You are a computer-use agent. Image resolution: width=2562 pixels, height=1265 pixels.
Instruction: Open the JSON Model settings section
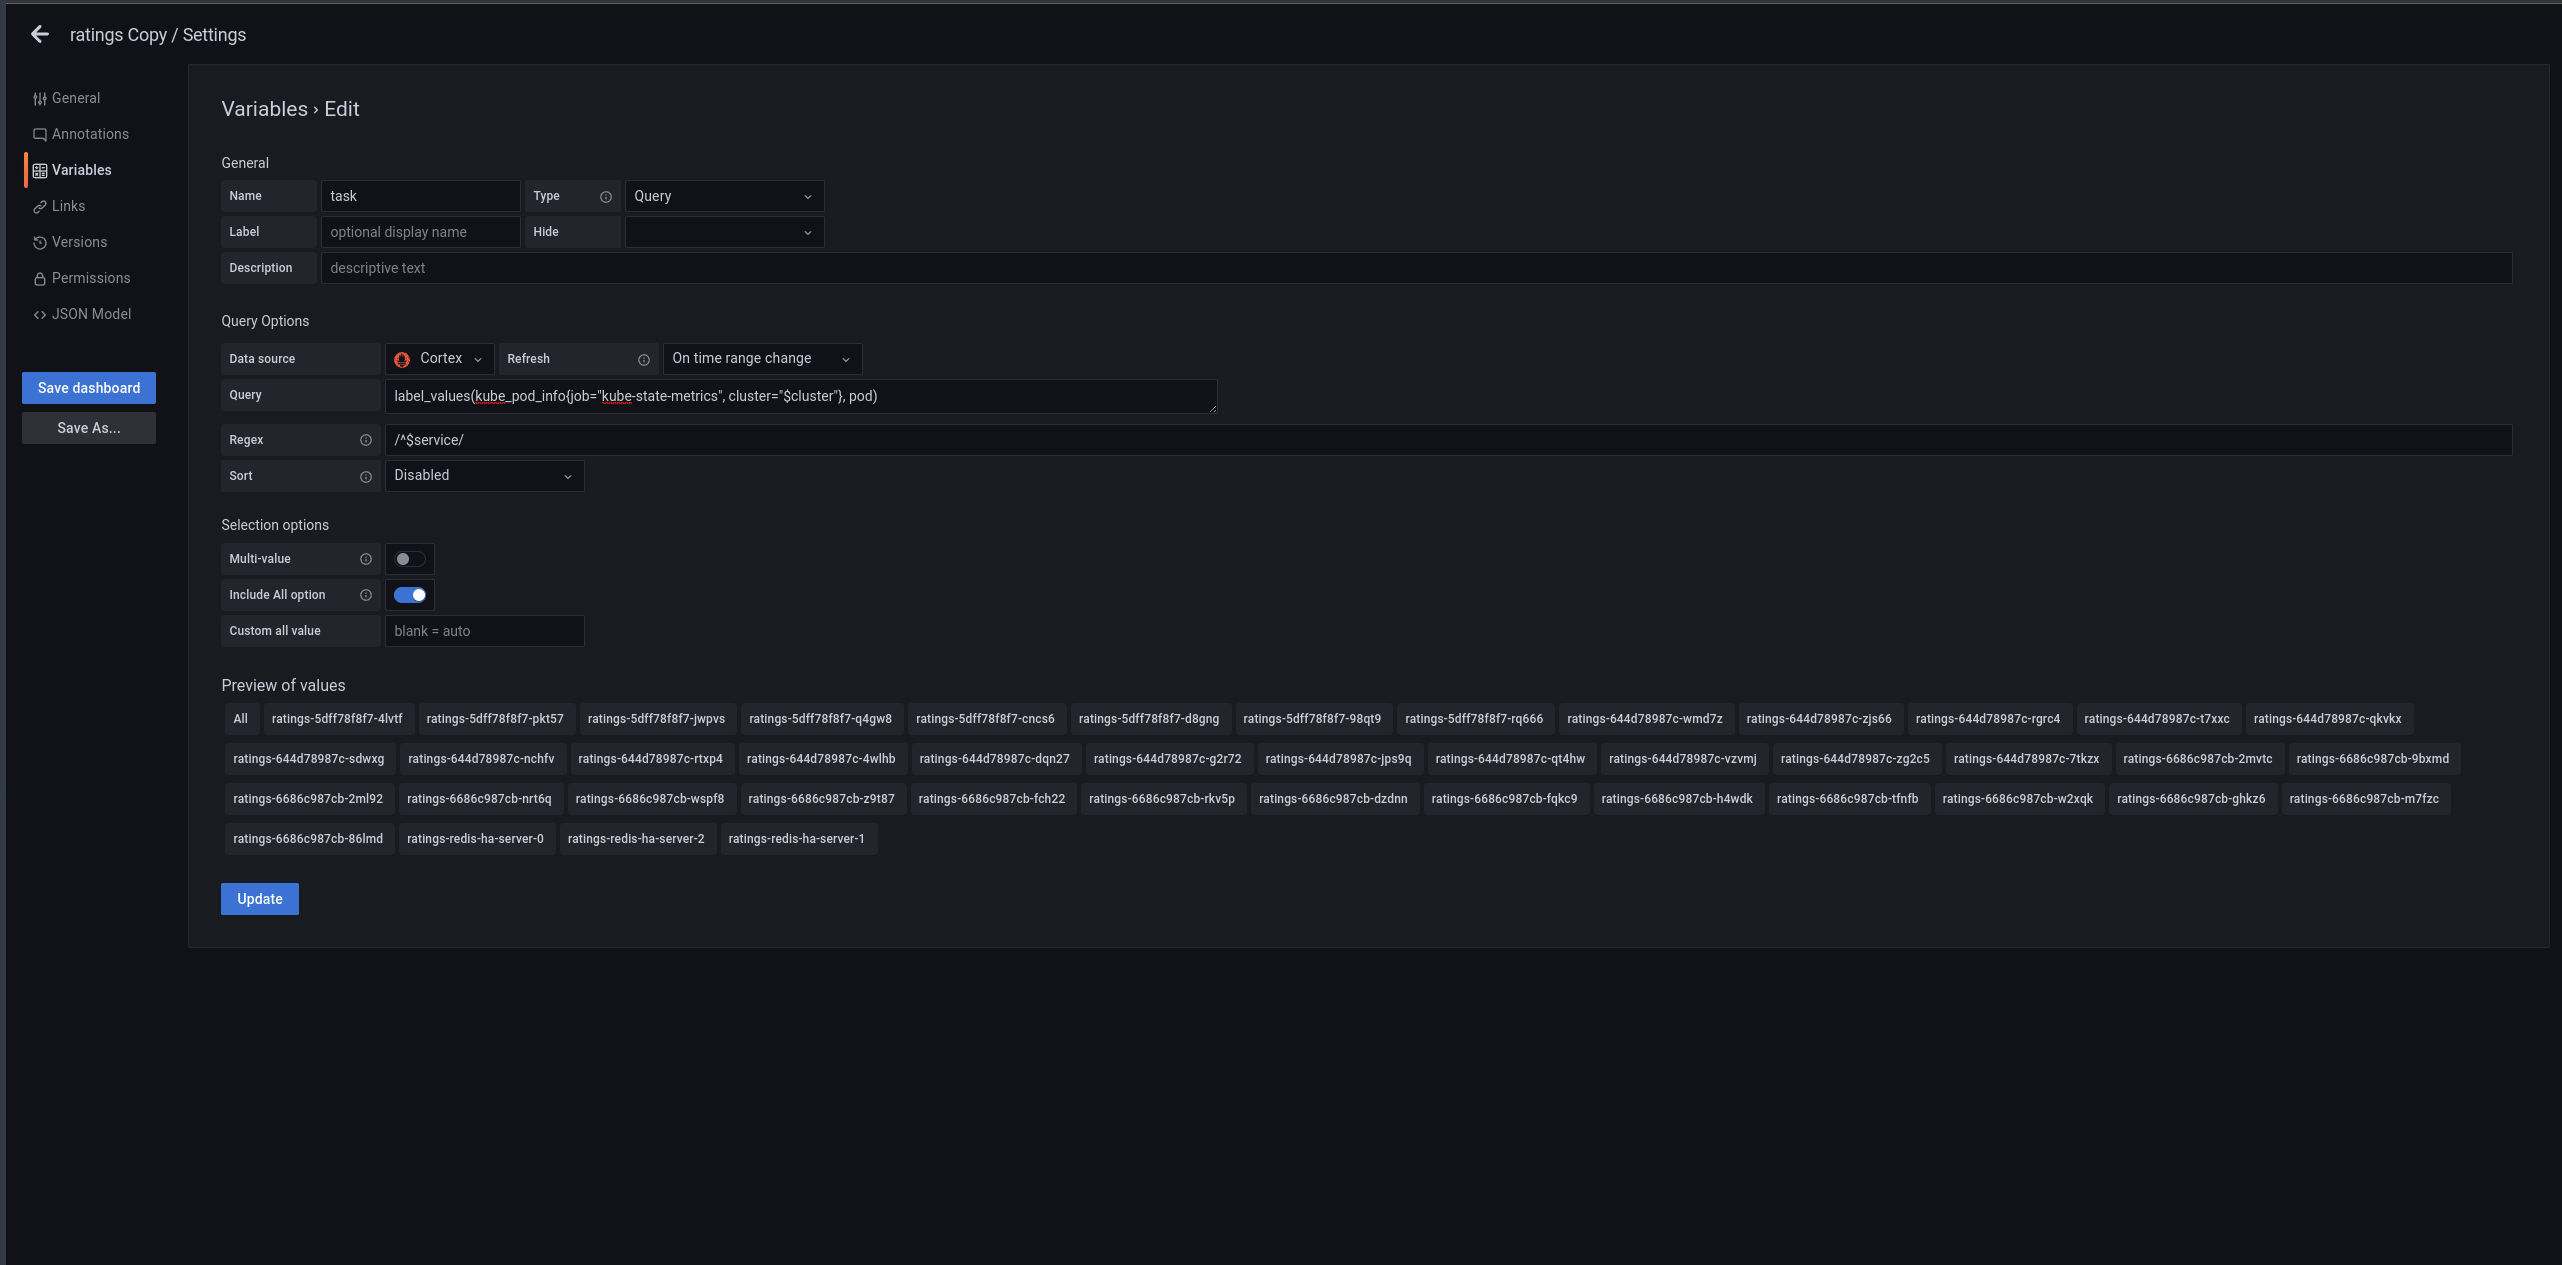[90, 314]
